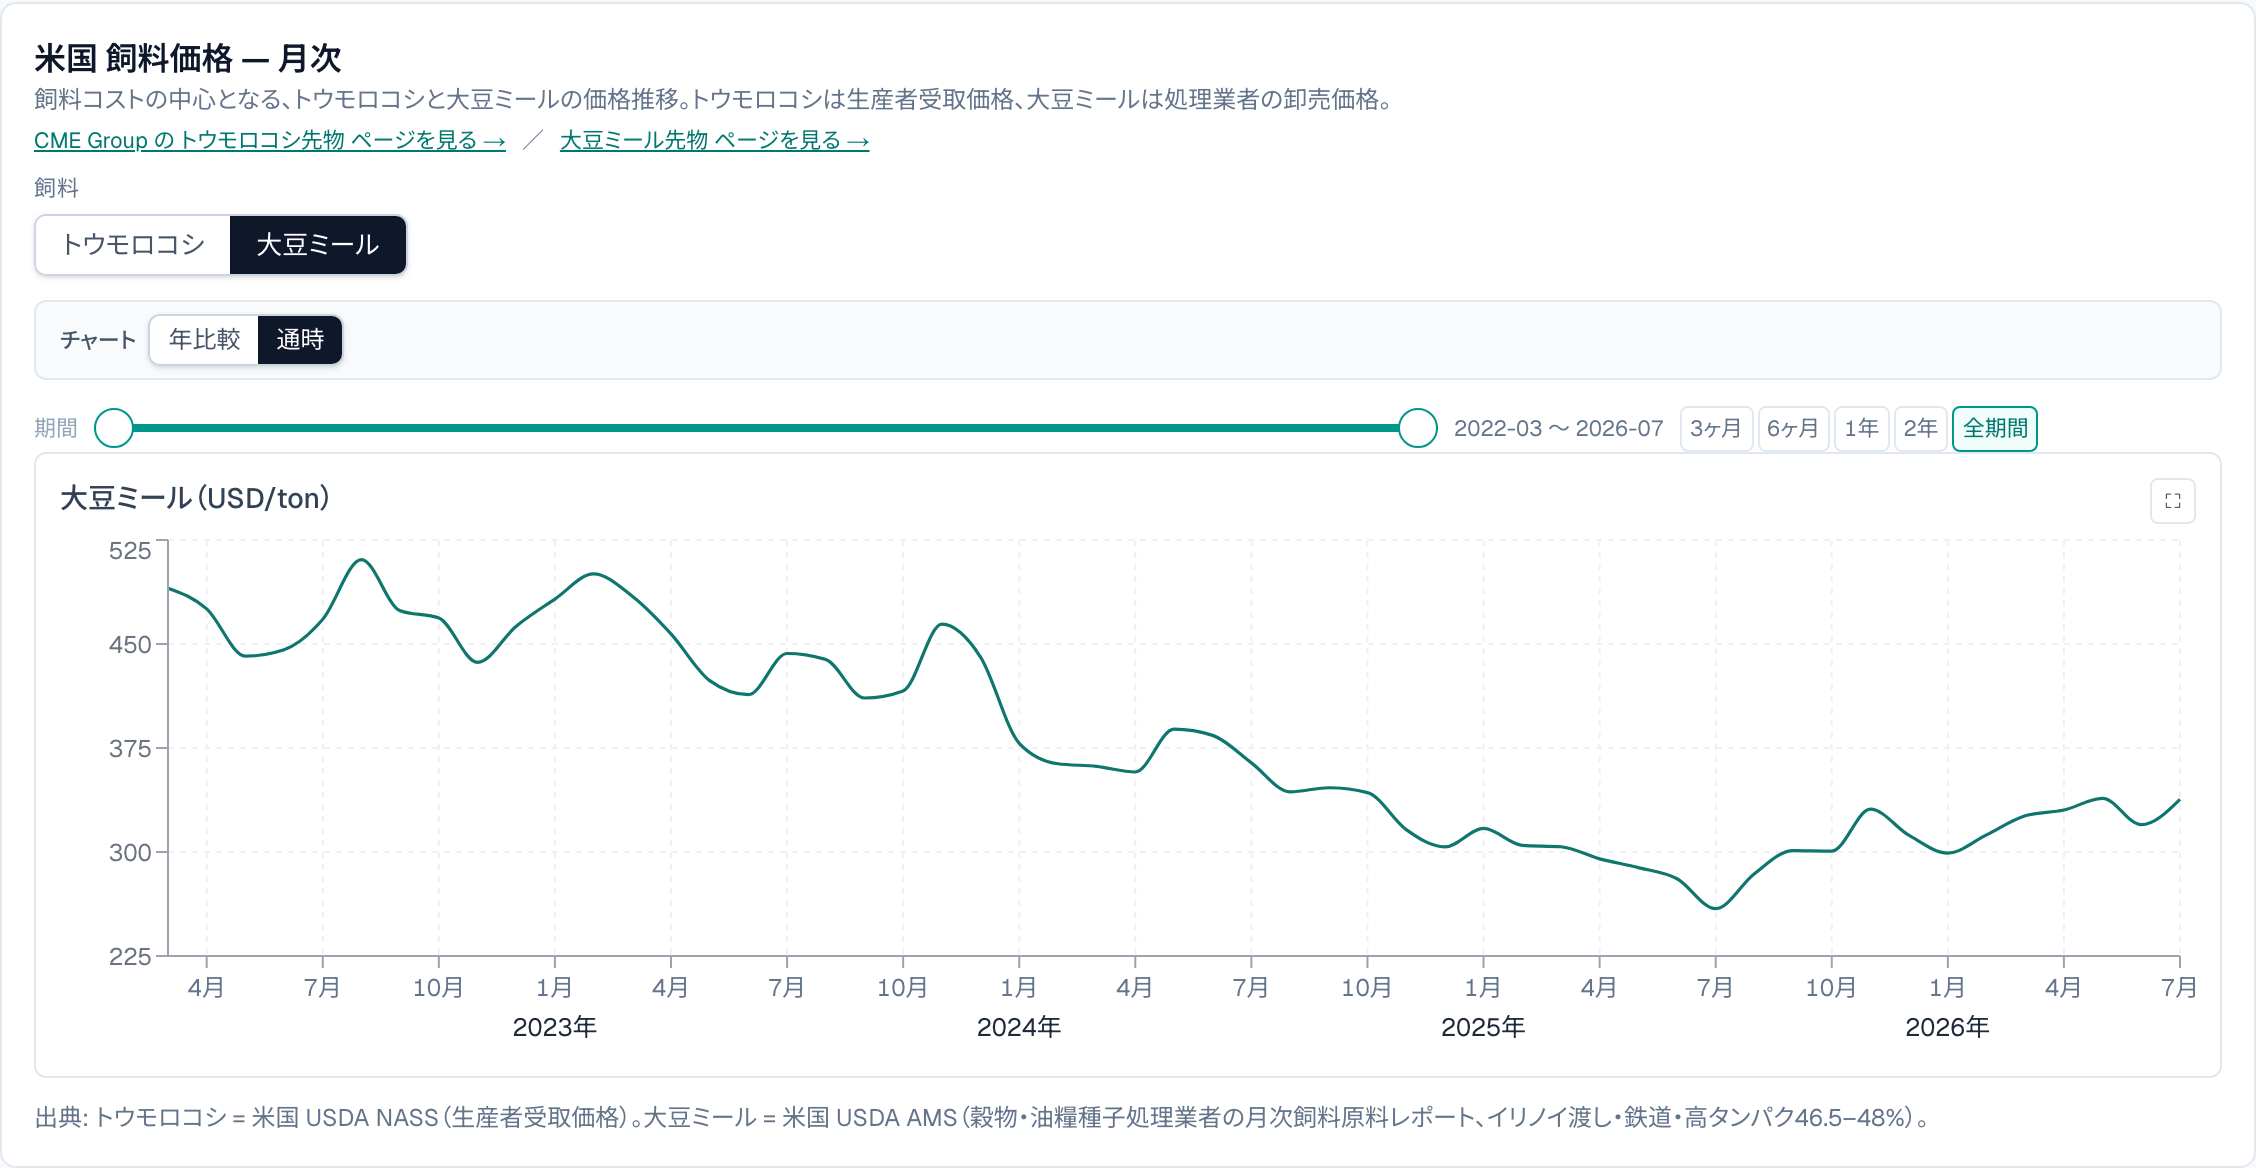
Task: Click the date range text 2022-03 〜 2026-07
Action: click(1558, 429)
